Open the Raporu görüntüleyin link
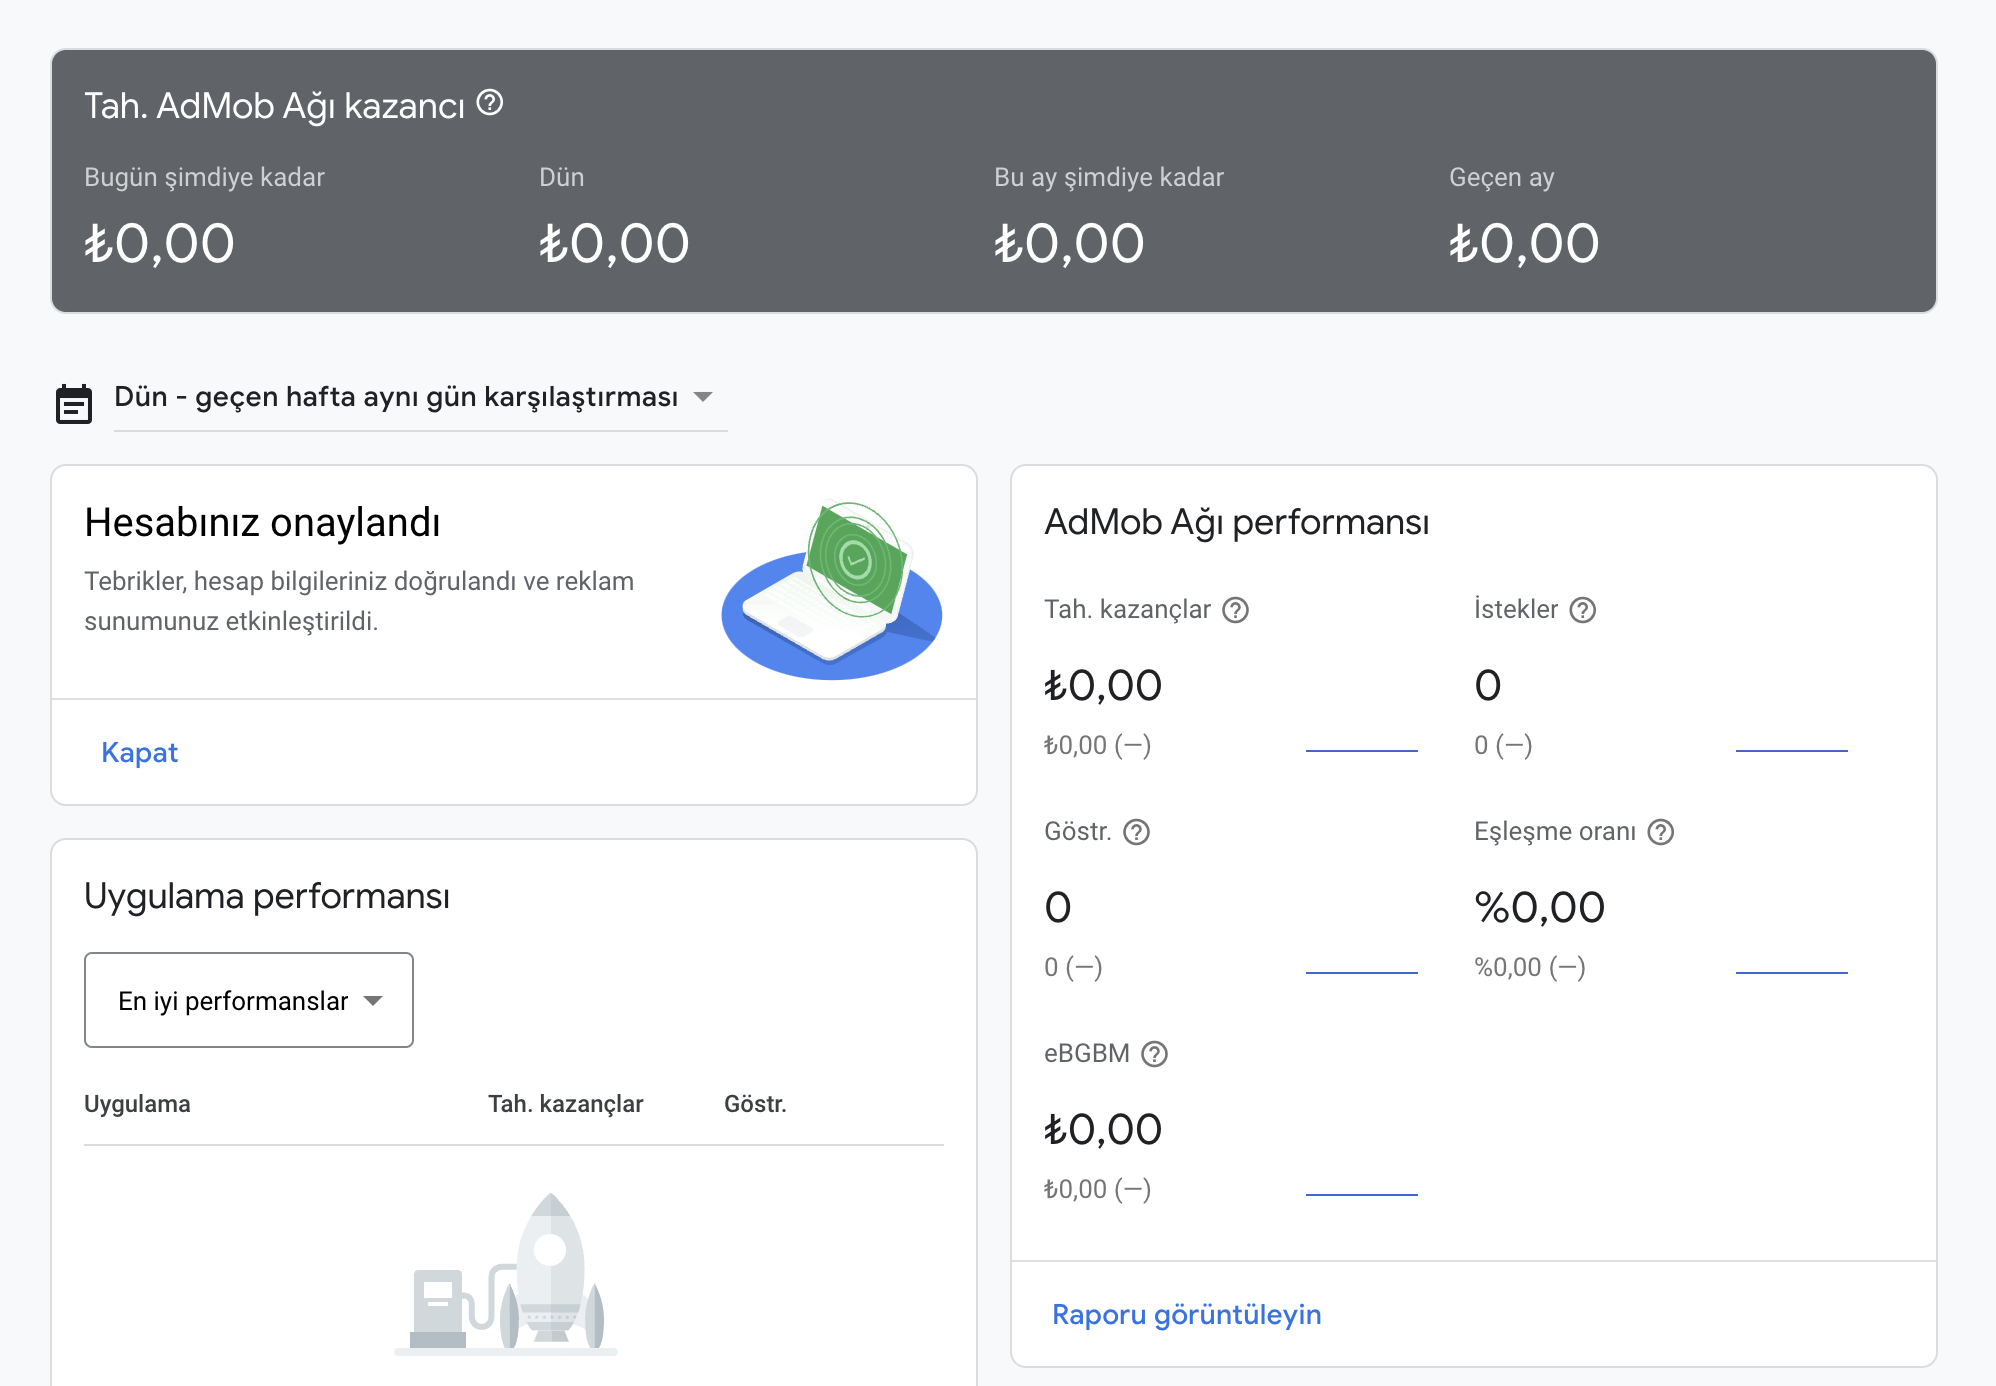 [1187, 1314]
